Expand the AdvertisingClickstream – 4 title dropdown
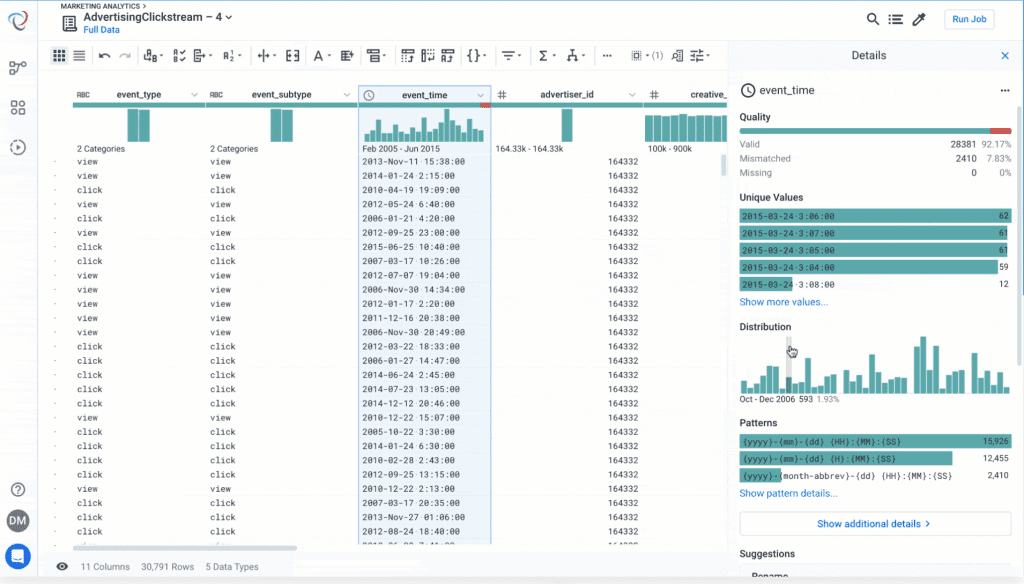Image resolution: width=1024 pixels, height=584 pixels. coord(228,17)
